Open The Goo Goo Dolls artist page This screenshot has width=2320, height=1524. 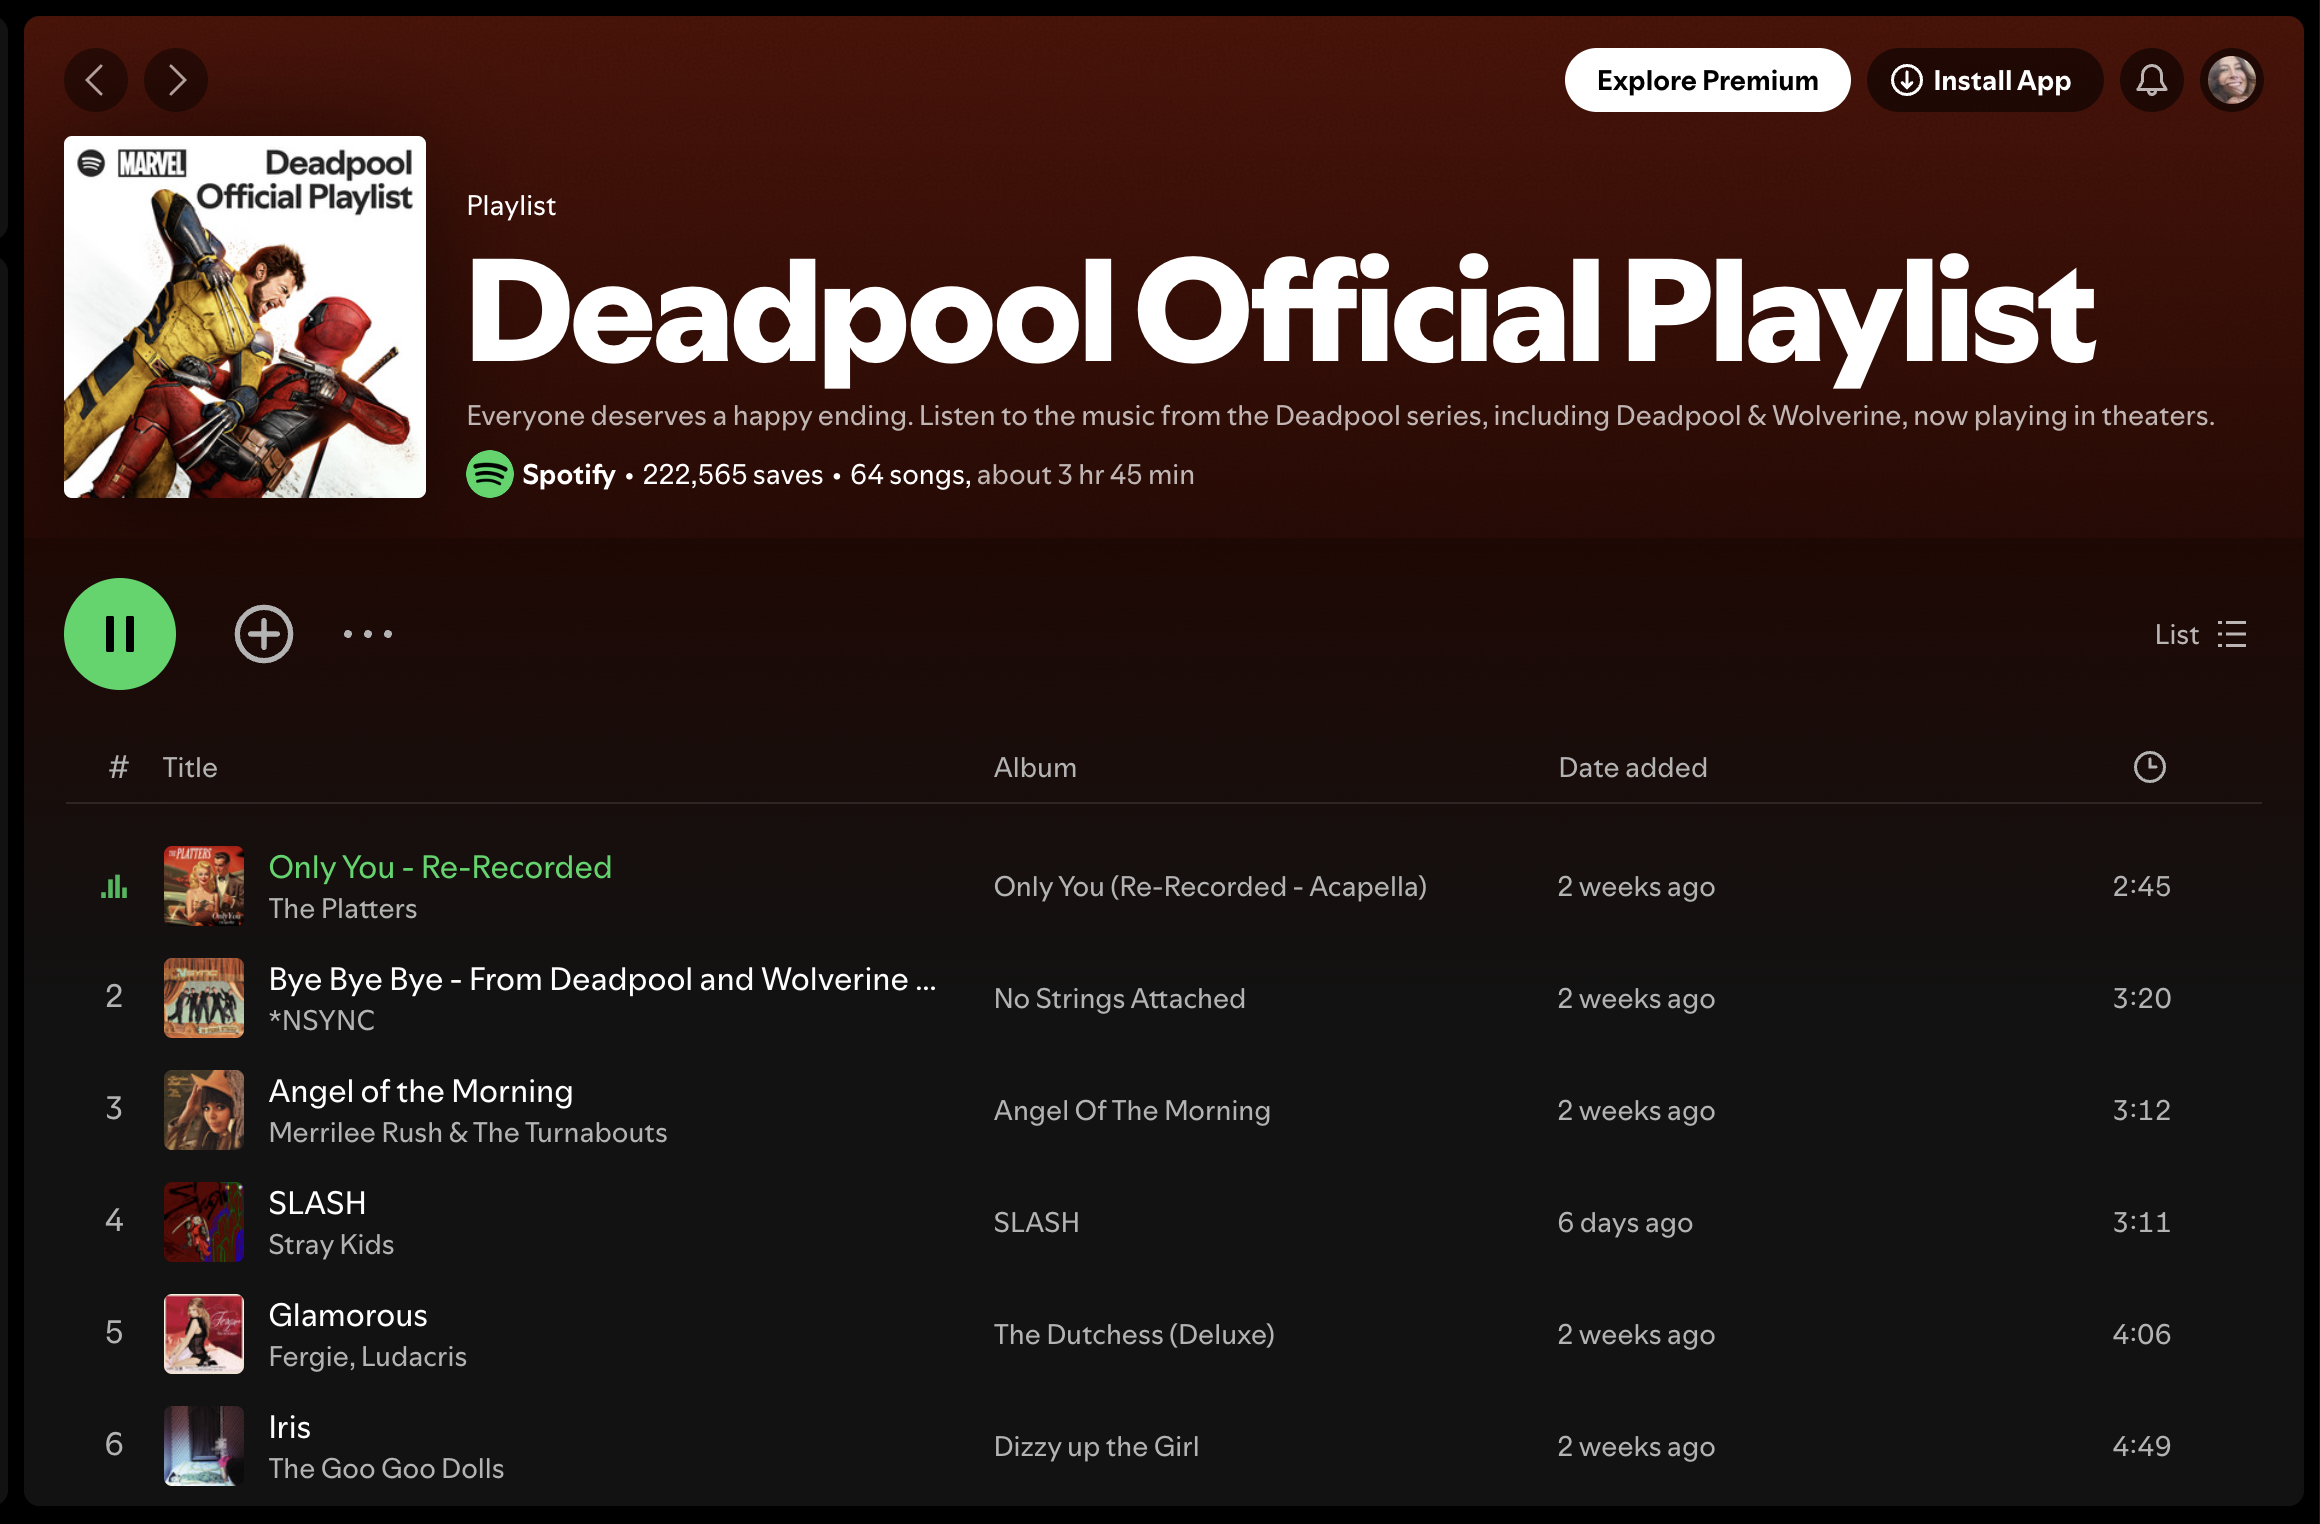(386, 1469)
